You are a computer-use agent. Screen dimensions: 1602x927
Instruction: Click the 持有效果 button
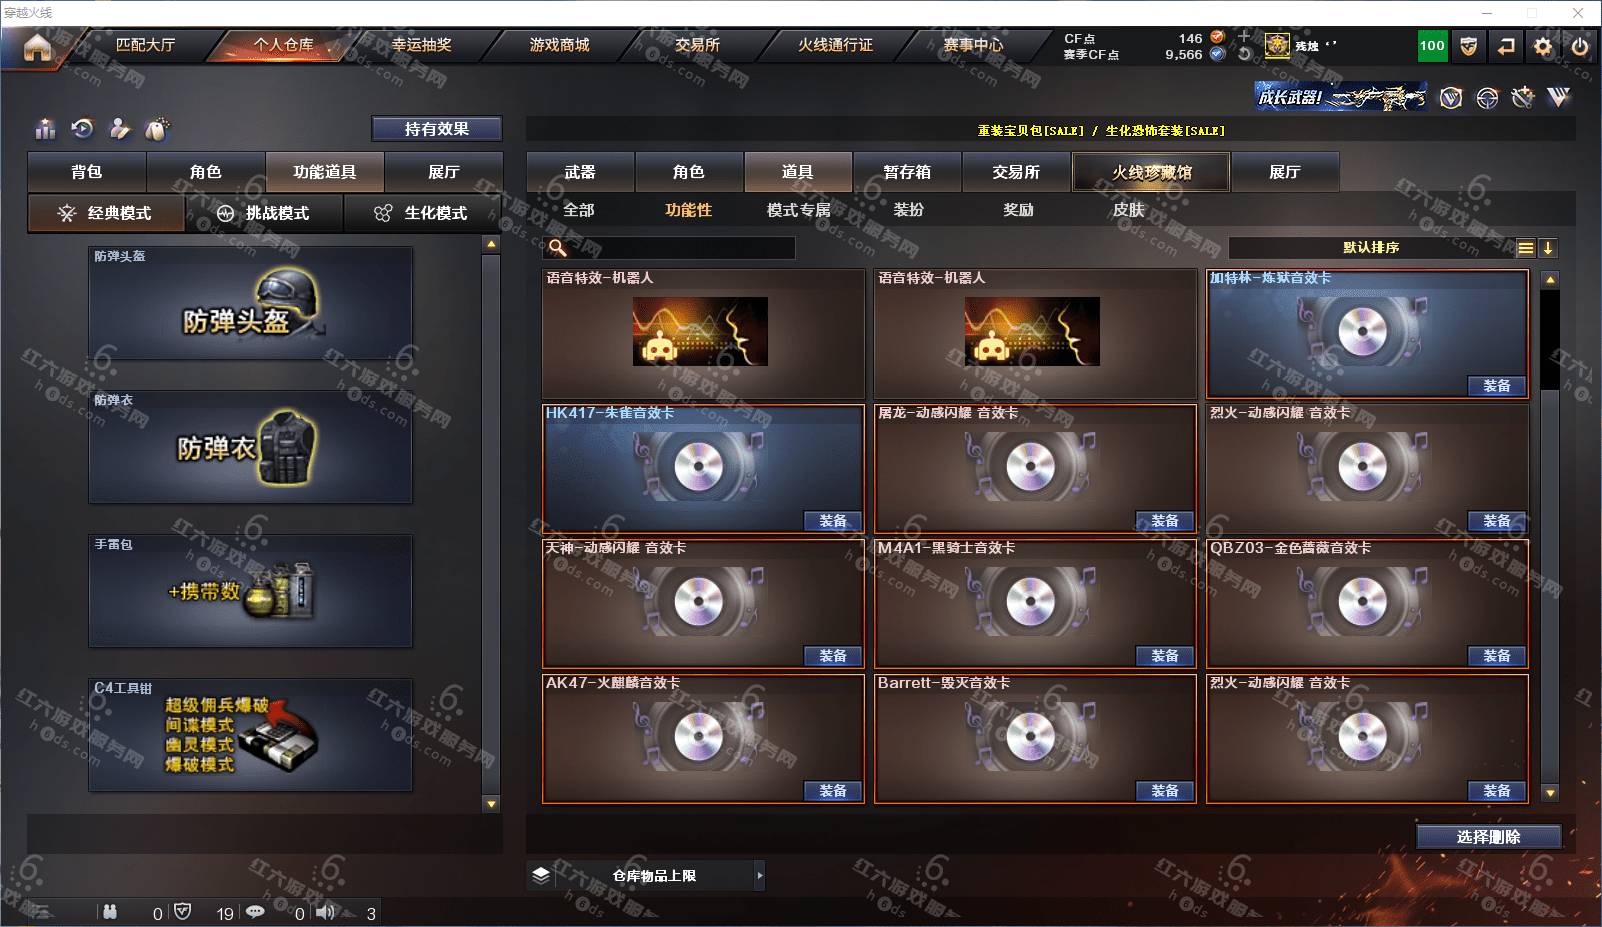(437, 129)
